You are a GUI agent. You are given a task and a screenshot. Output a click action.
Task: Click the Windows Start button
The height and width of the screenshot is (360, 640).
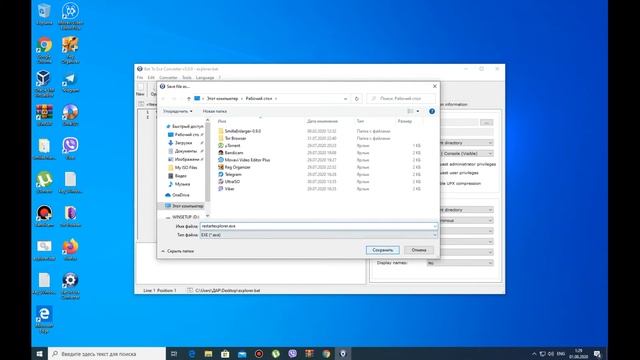[x=40, y=353]
